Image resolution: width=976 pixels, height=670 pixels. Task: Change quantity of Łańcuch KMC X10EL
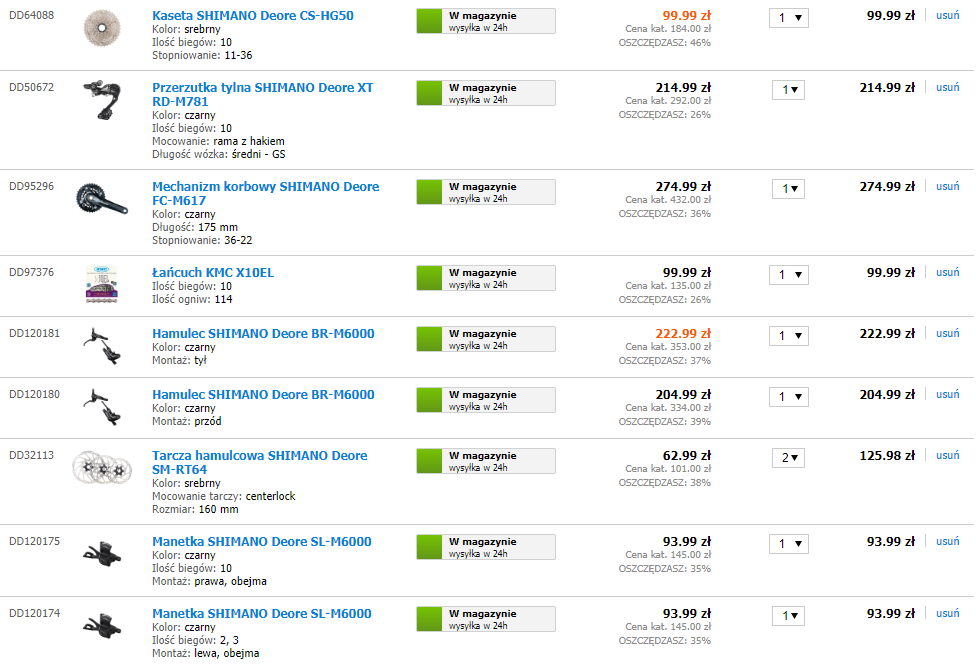[788, 274]
